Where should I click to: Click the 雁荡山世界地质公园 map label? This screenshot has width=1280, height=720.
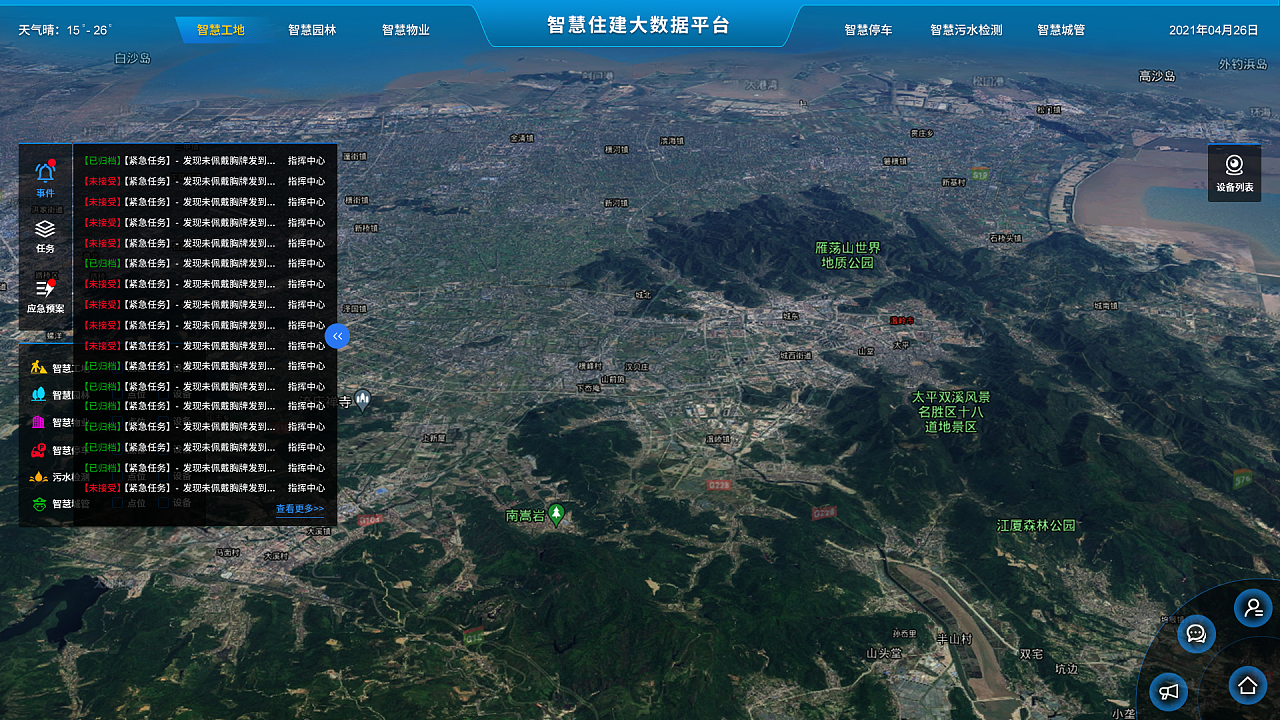(848, 255)
